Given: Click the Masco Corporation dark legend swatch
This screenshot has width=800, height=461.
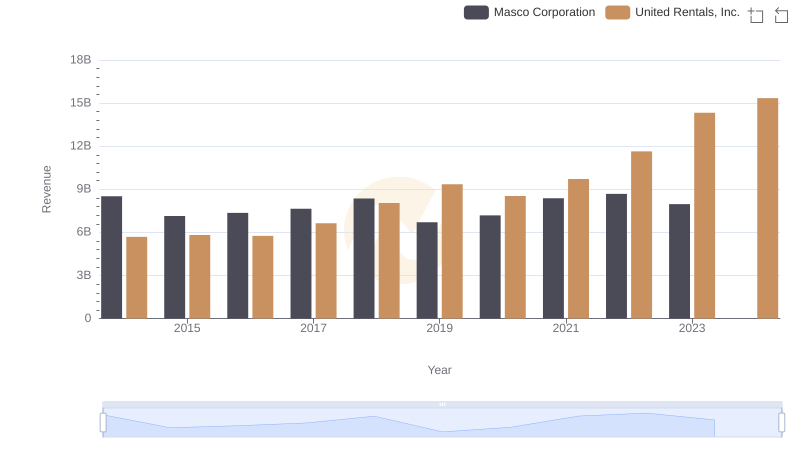Looking at the screenshot, I should (x=476, y=12).
